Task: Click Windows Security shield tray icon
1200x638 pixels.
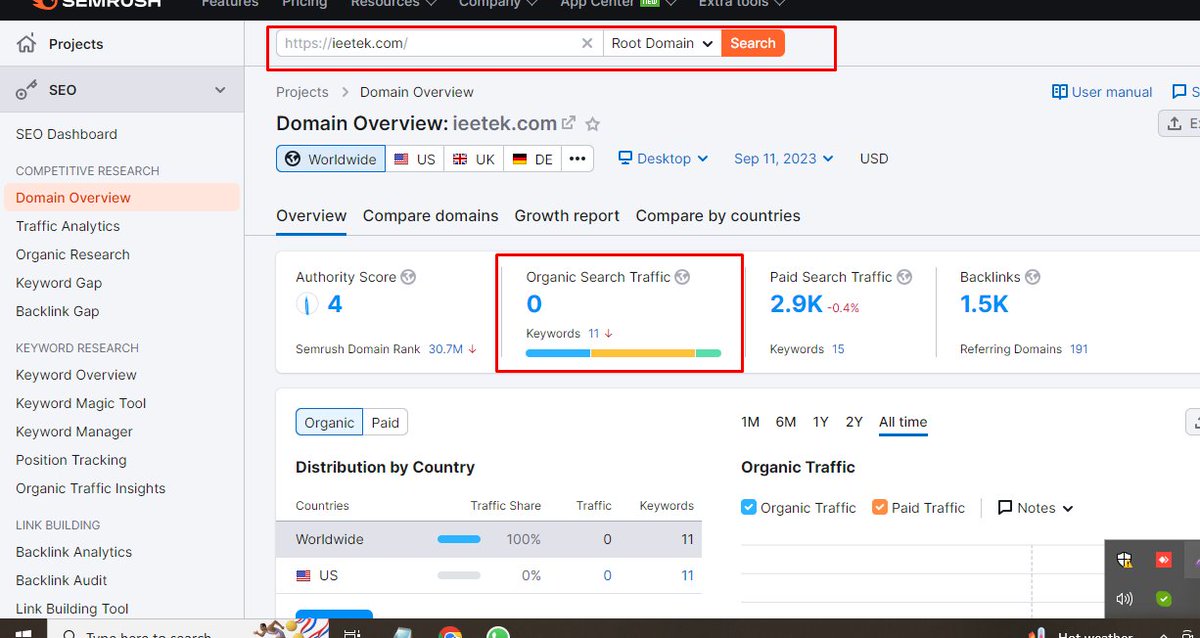Action: [x=1125, y=561]
